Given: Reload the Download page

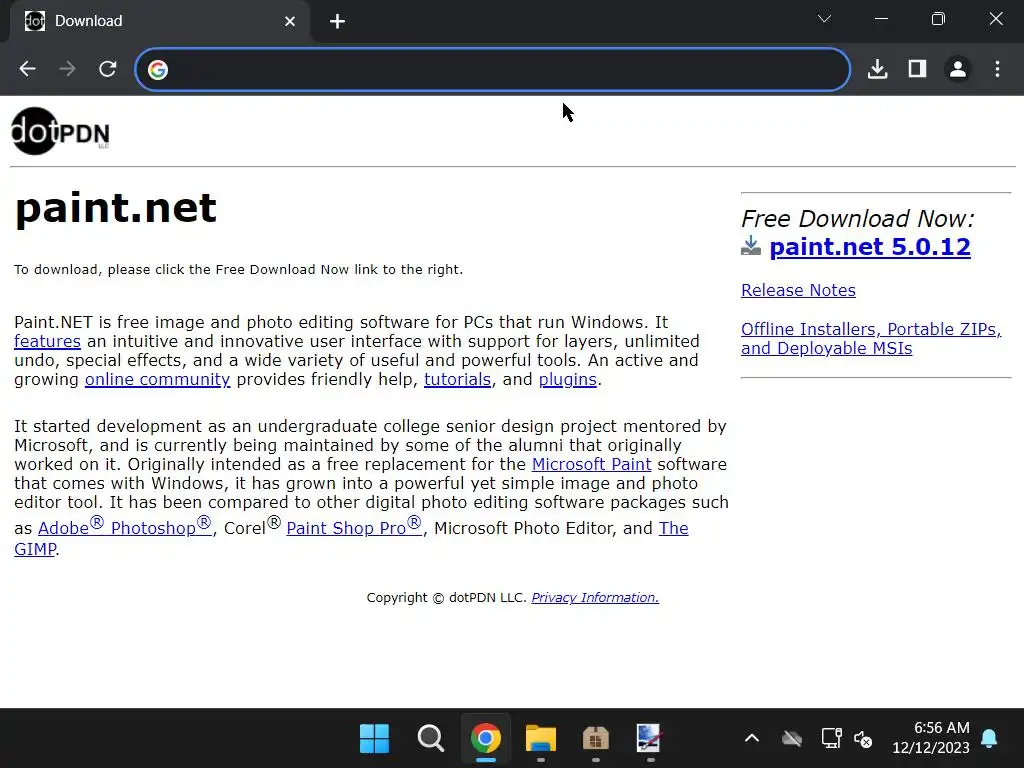Looking at the screenshot, I should coord(108,69).
